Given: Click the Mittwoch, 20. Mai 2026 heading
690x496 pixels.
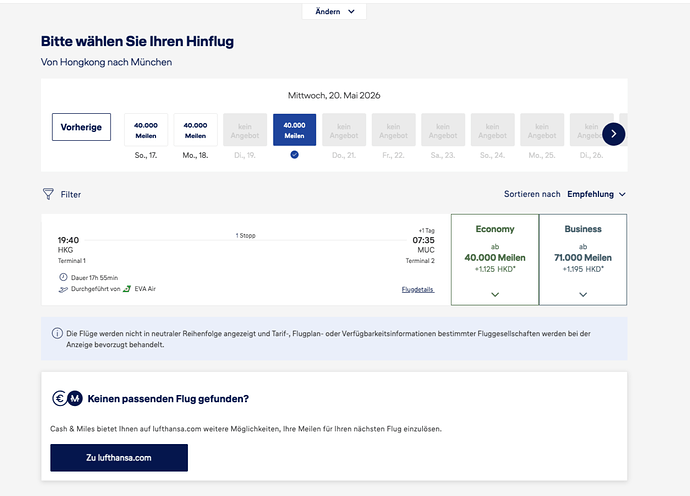Looking at the screenshot, I should pos(334,96).
